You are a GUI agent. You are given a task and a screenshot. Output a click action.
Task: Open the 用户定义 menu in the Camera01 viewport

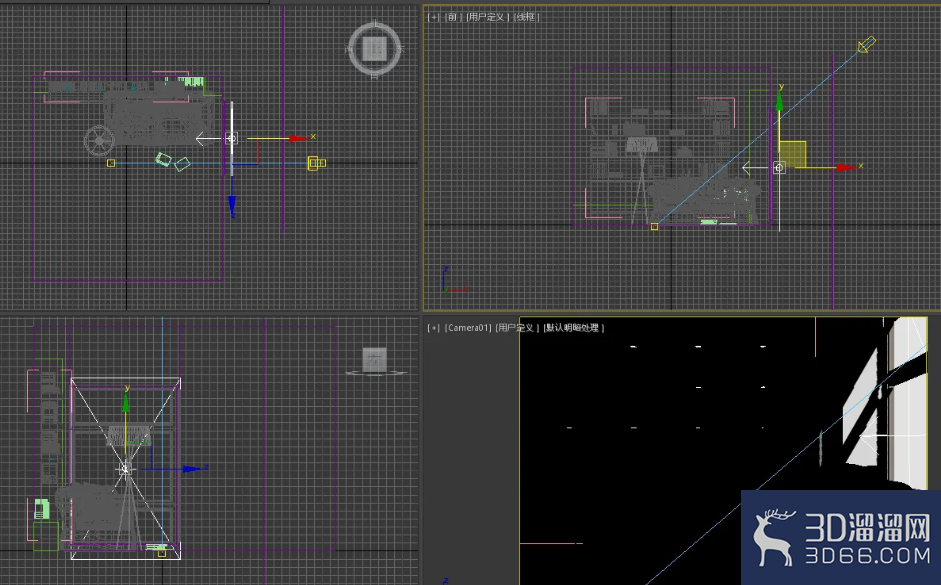click(516, 328)
